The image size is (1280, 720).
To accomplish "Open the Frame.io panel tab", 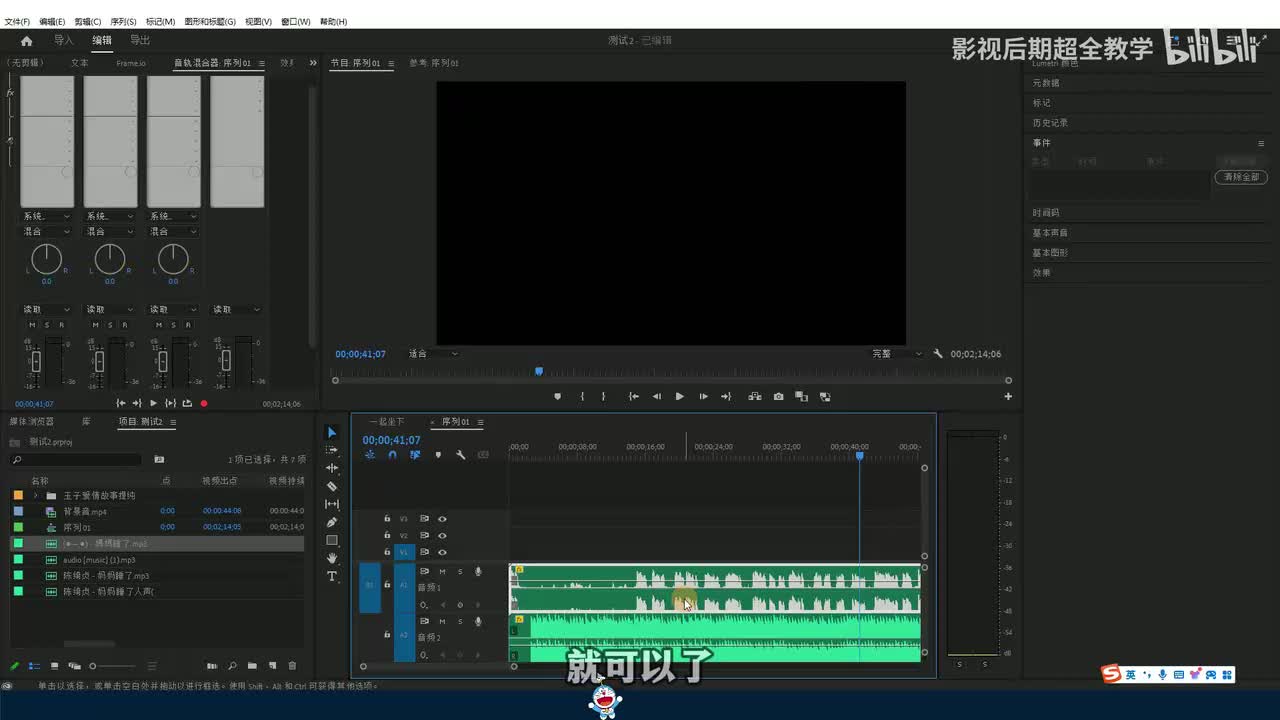I will tap(131, 63).
